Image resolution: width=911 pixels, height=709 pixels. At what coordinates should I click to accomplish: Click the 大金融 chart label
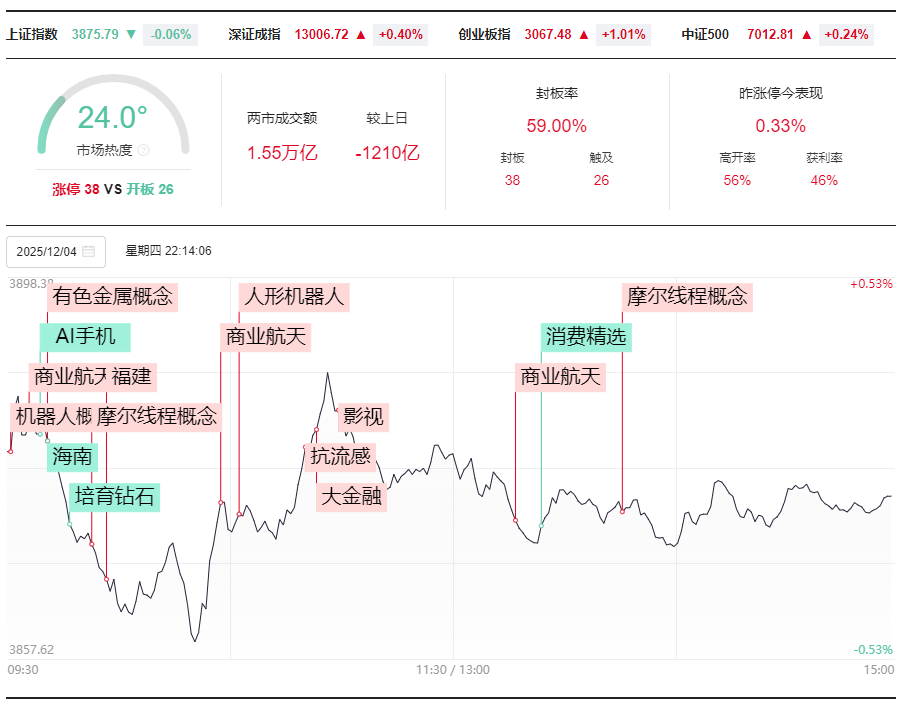(351, 496)
